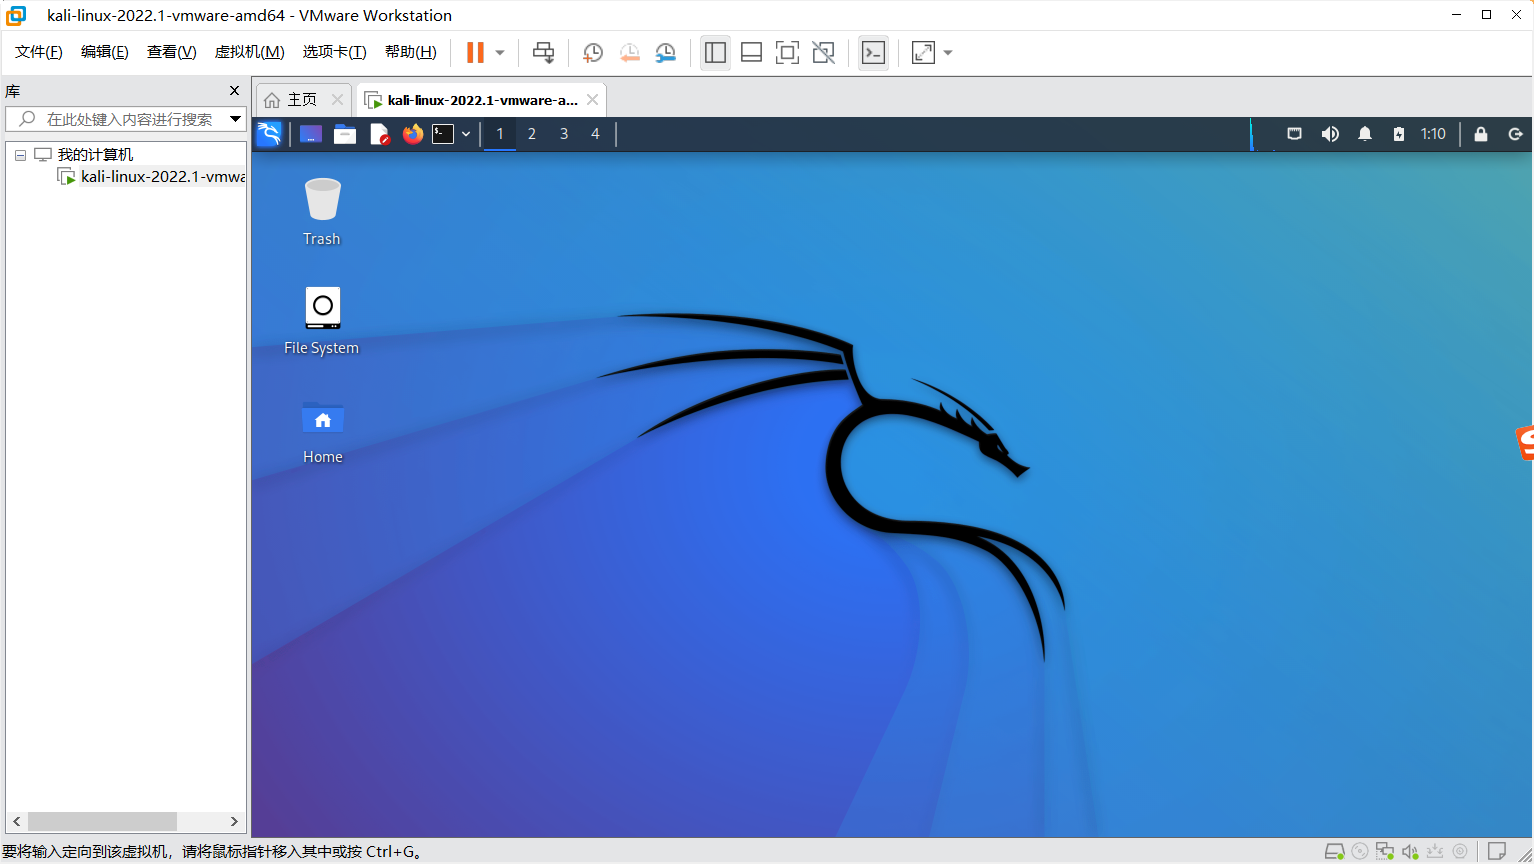Viewport: 1534px width, 864px height.
Task: Open the Kali applications menu
Action: click(x=269, y=134)
